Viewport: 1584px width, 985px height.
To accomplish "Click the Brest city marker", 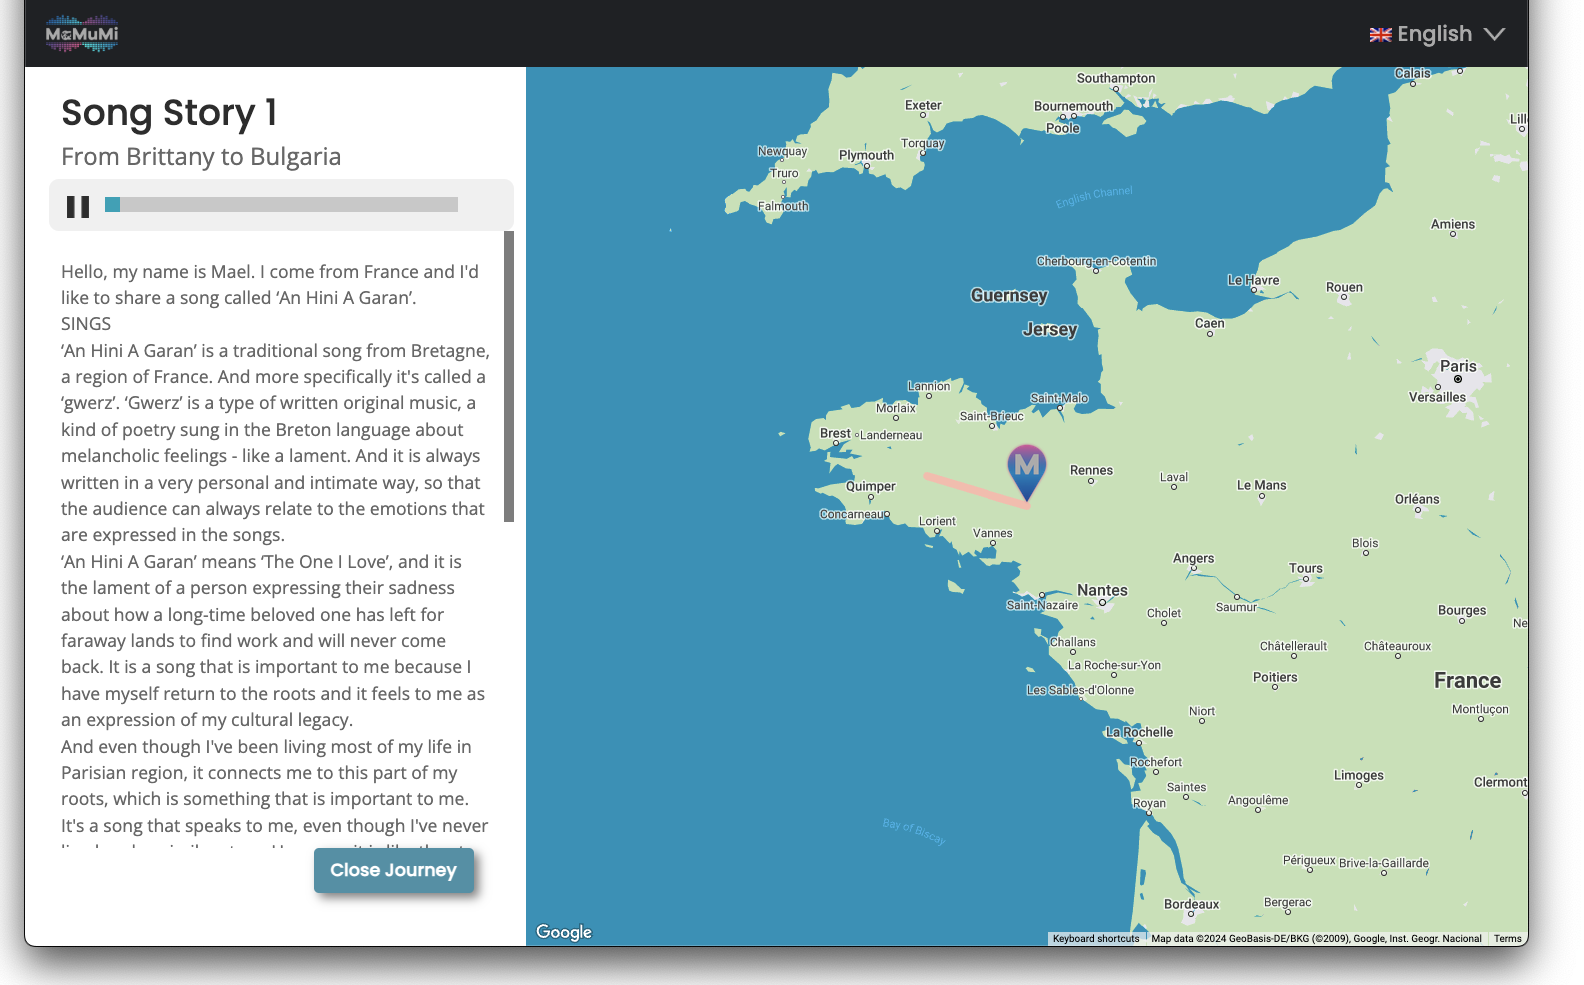I will point(835,434).
